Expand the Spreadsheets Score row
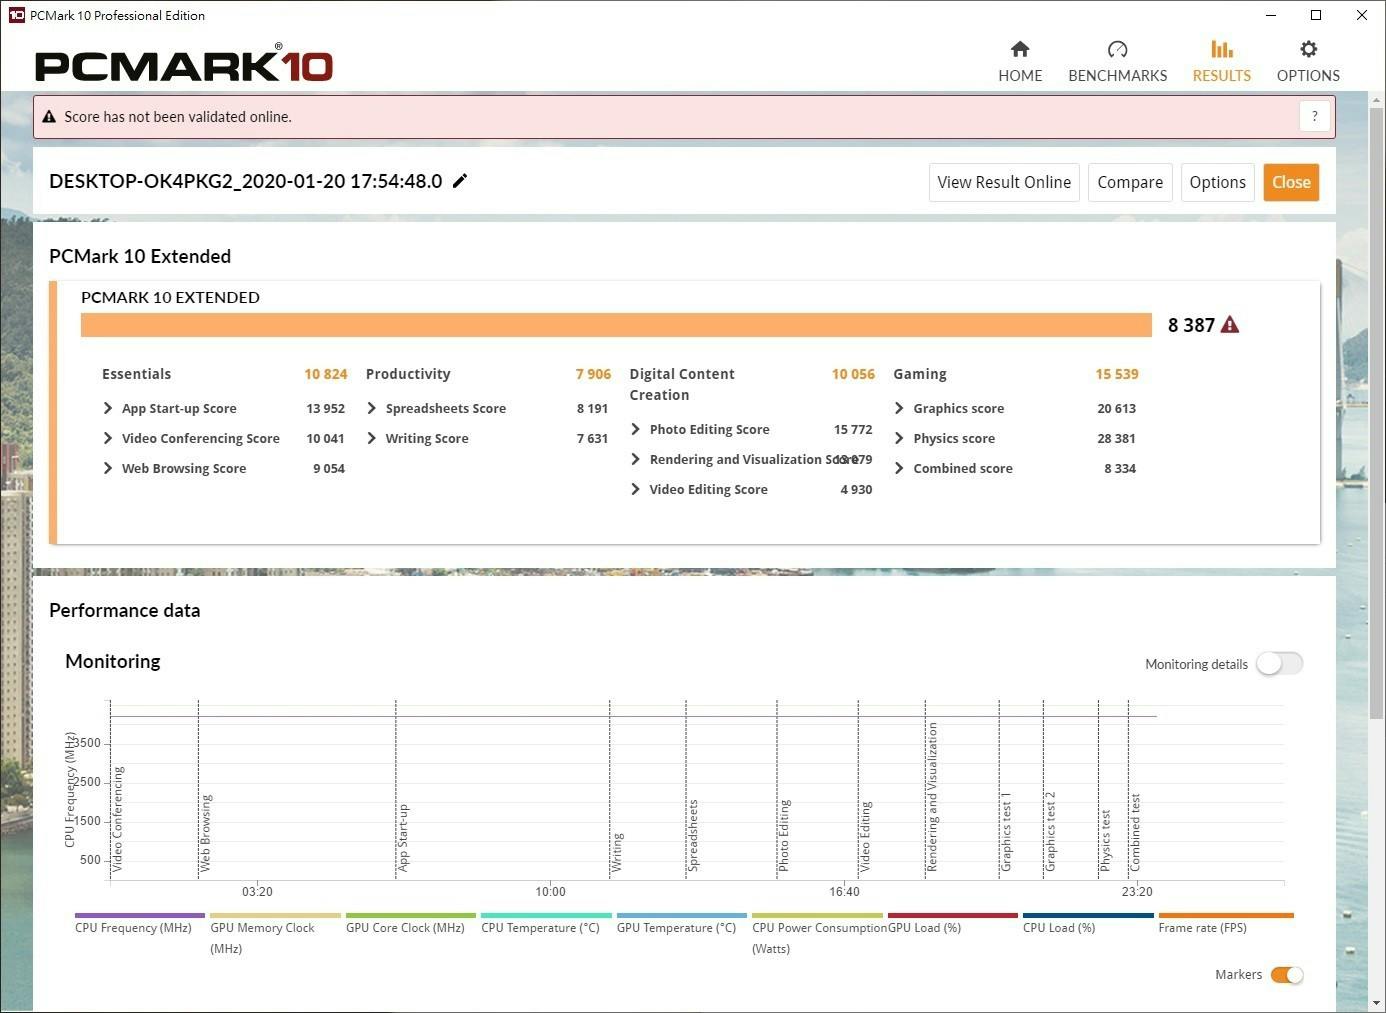The image size is (1386, 1013). pos(372,408)
